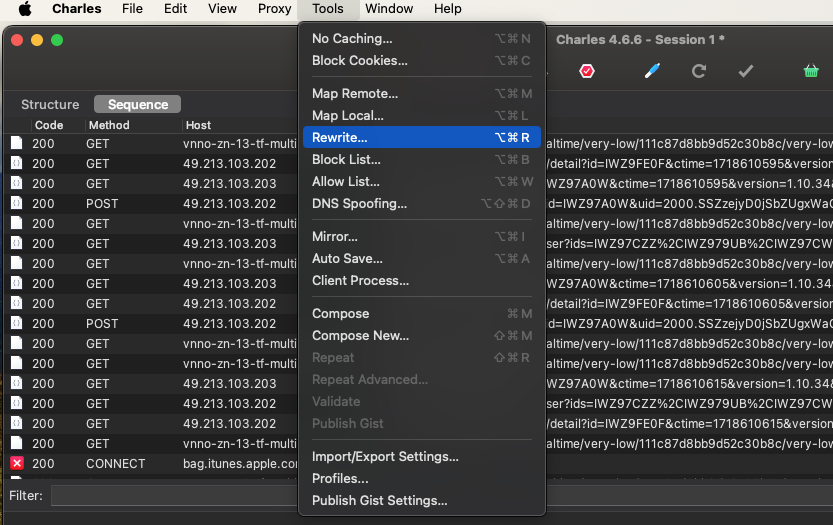Image resolution: width=833 pixels, height=525 pixels.
Task: Sort requests by Method column header
Action: point(109,125)
